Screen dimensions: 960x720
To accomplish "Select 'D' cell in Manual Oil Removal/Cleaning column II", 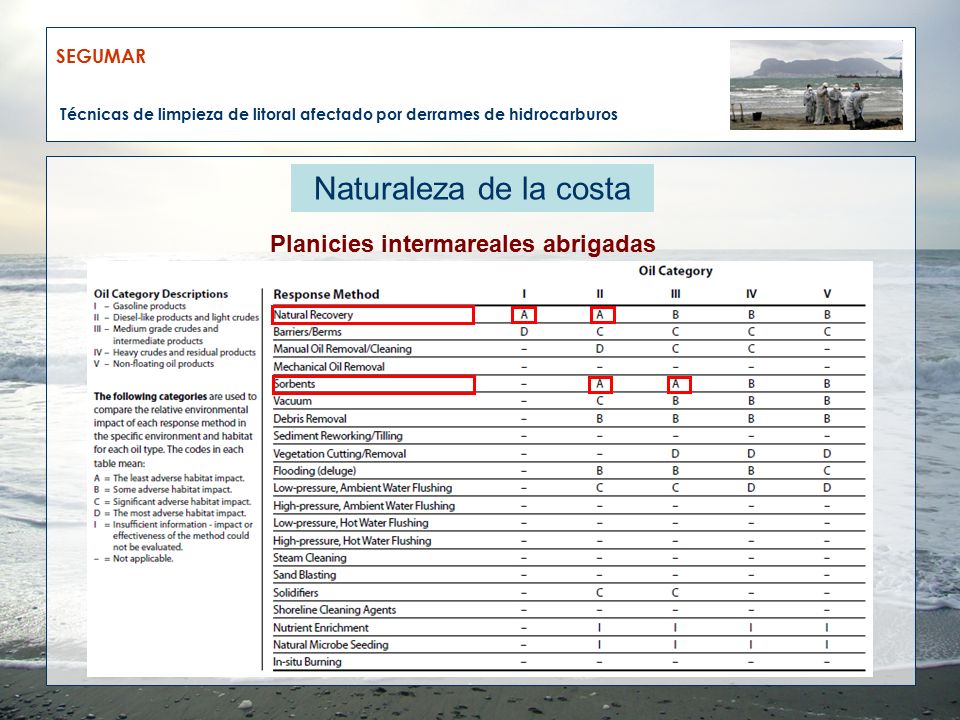I will [600, 349].
